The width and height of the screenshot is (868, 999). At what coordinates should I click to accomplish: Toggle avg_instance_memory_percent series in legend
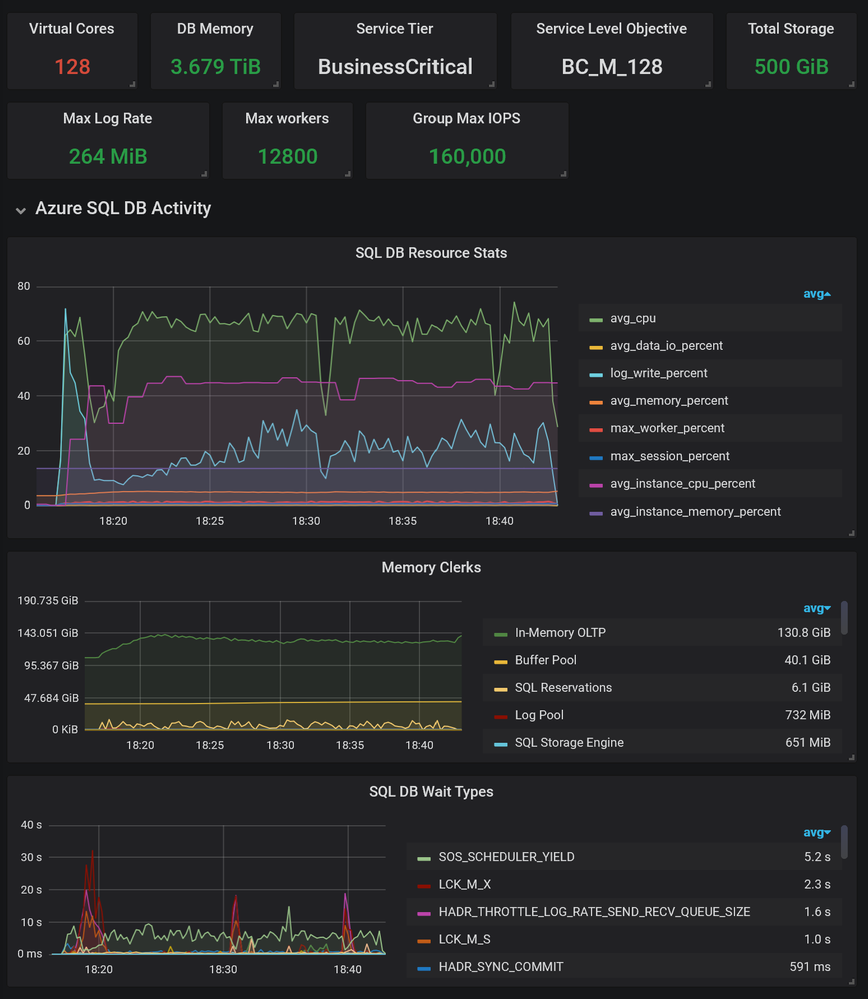[695, 512]
